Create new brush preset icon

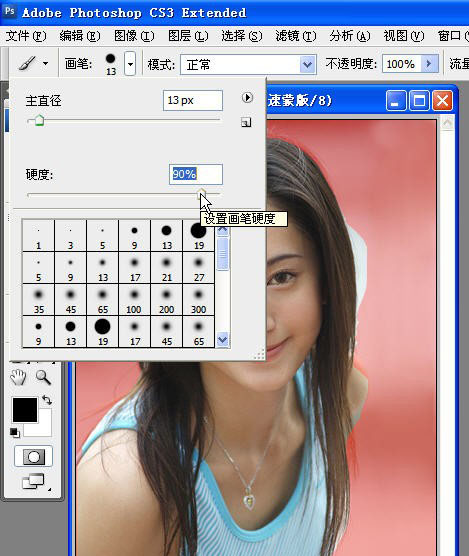246,122
